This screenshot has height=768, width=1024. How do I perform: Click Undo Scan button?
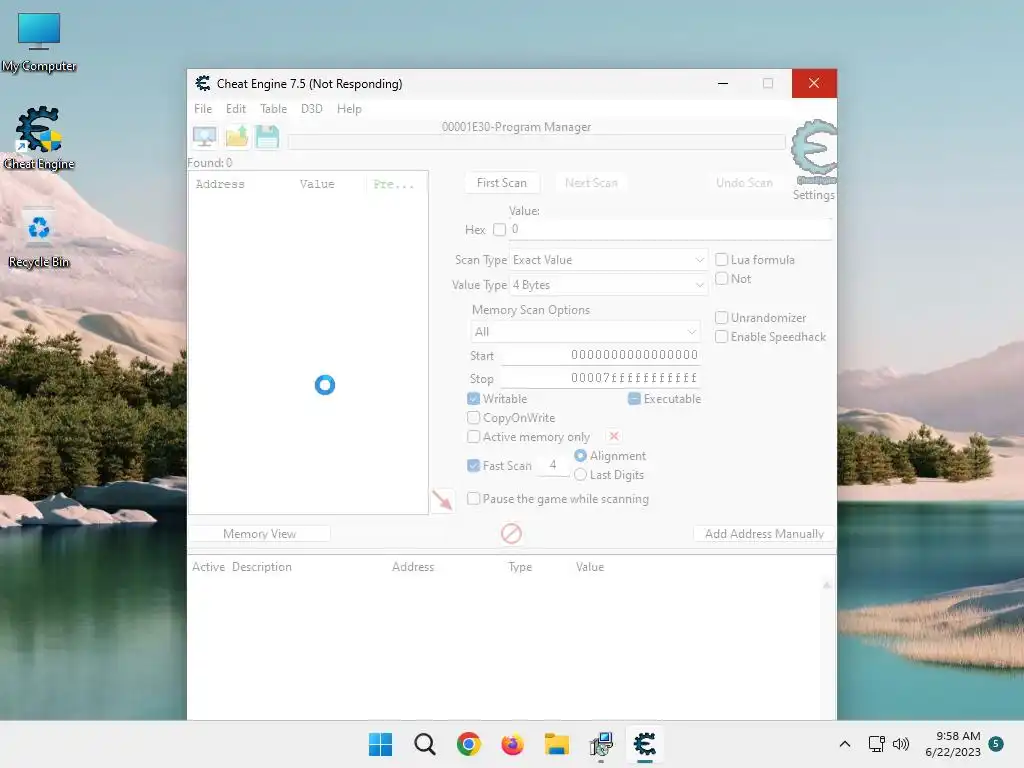tap(744, 183)
